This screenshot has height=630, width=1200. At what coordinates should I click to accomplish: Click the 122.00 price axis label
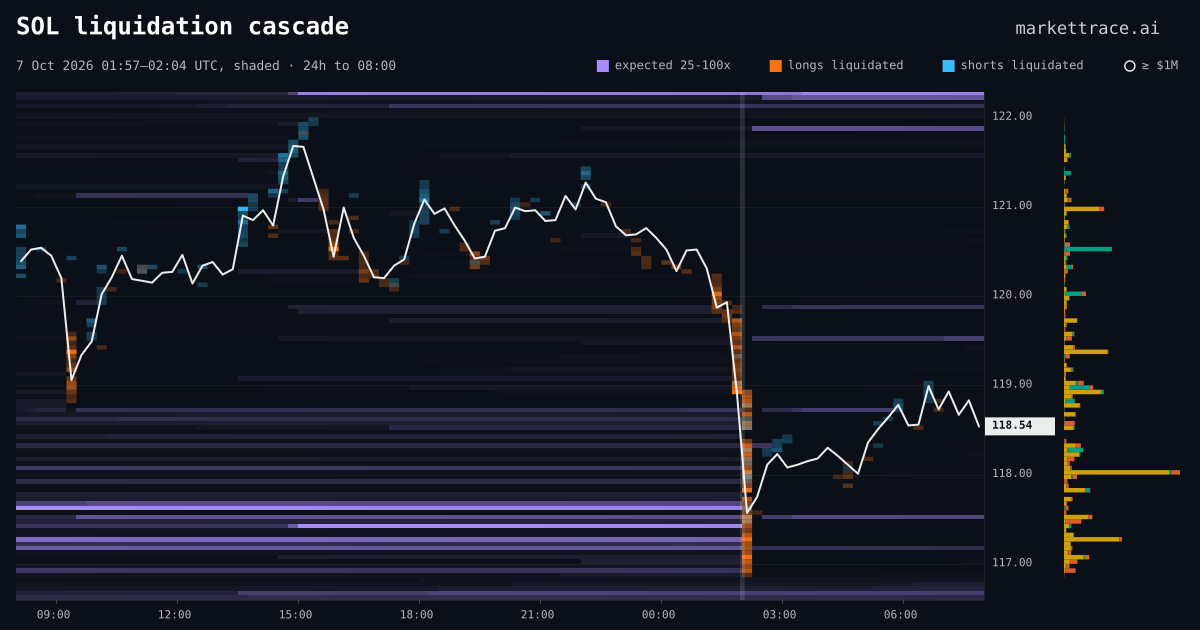[x=1012, y=116]
